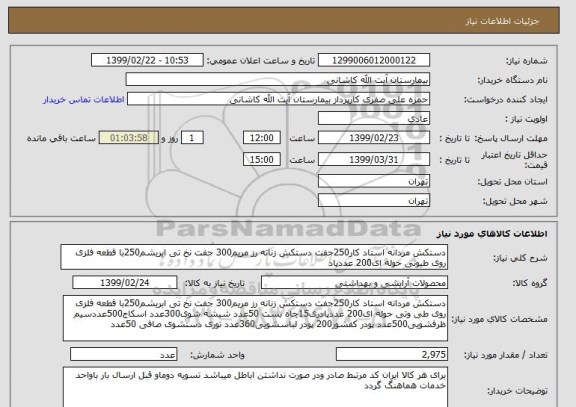This screenshot has width=576, height=407.
Task: Click the request creator field حمزه علی صفری
Action: (x=278, y=100)
